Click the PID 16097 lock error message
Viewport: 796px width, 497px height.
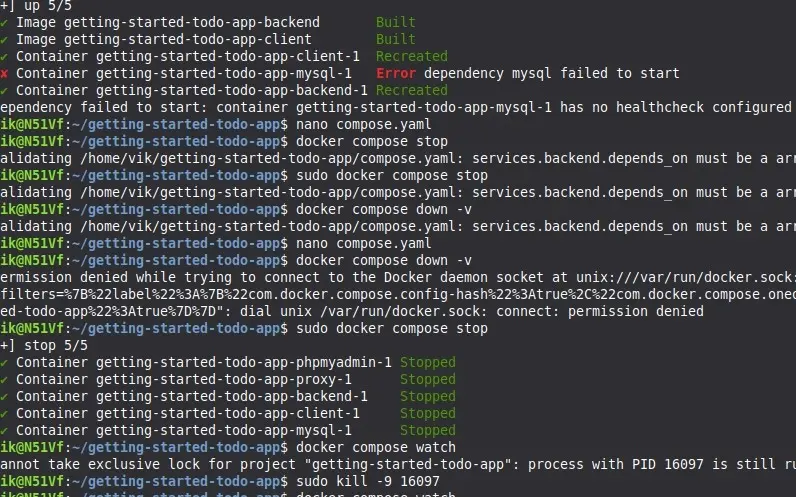[398, 465]
